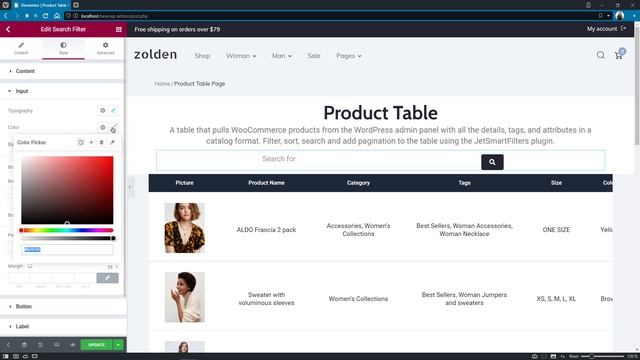640x360 pixels.
Task: Click the Preview Changes eye icon
Action: click(x=73, y=345)
